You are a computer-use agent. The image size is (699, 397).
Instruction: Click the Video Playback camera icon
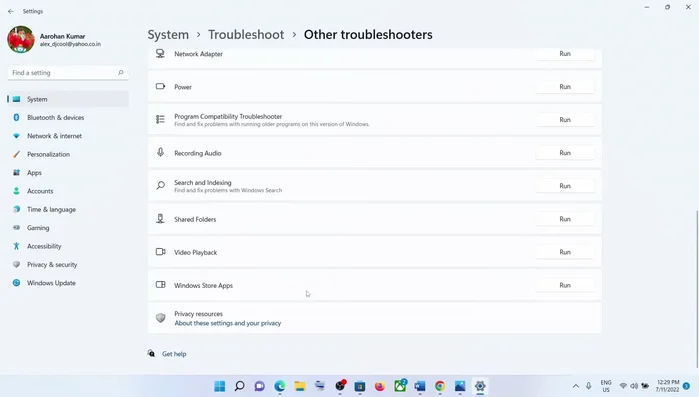point(160,252)
